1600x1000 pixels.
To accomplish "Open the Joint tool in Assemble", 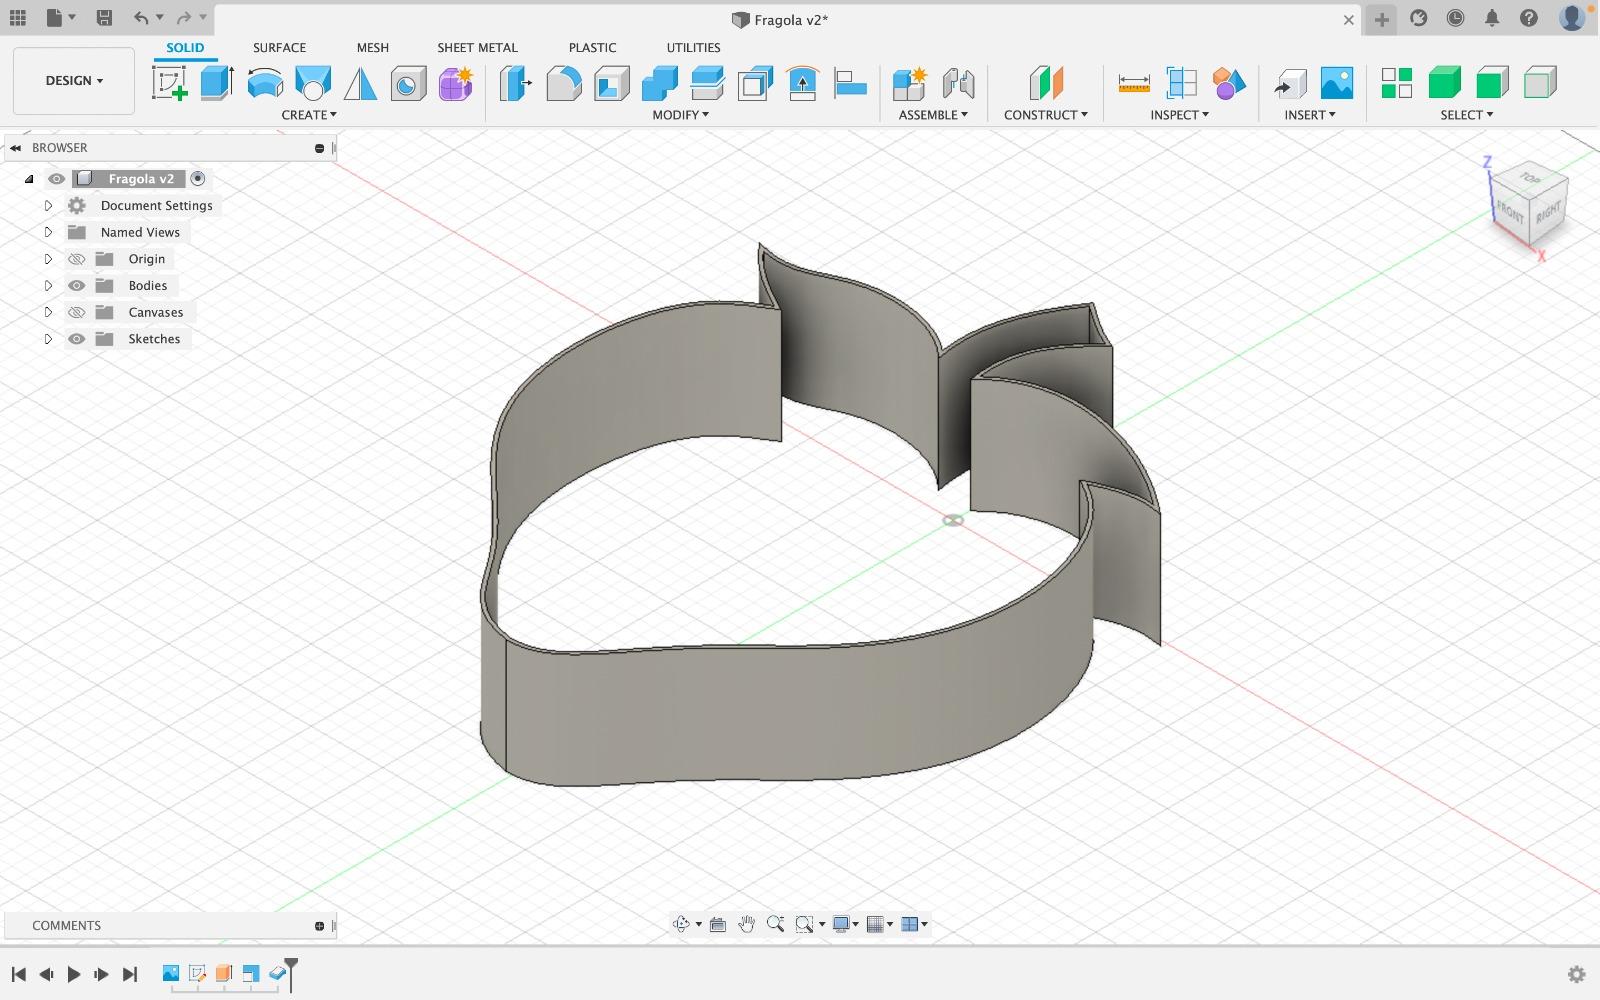I will point(958,83).
